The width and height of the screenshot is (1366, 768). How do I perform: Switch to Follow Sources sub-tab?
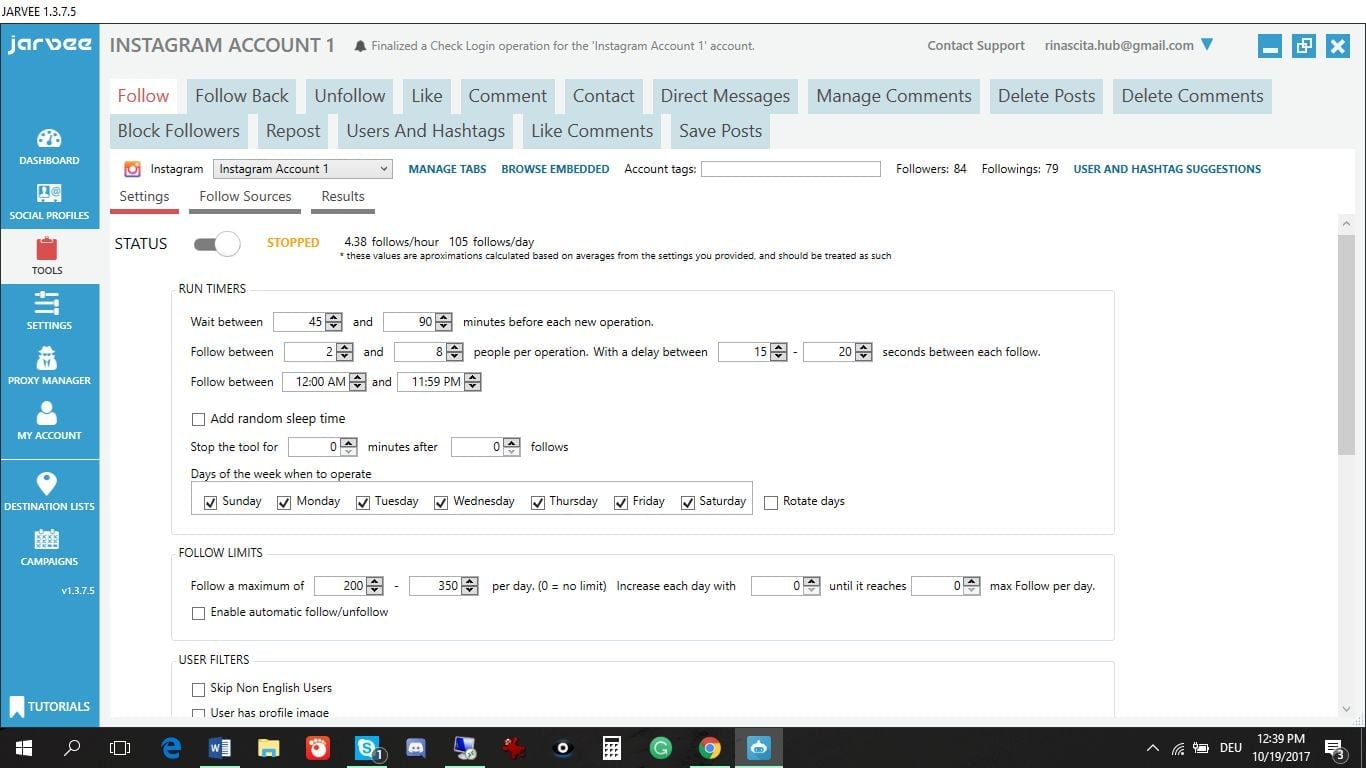(245, 197)
